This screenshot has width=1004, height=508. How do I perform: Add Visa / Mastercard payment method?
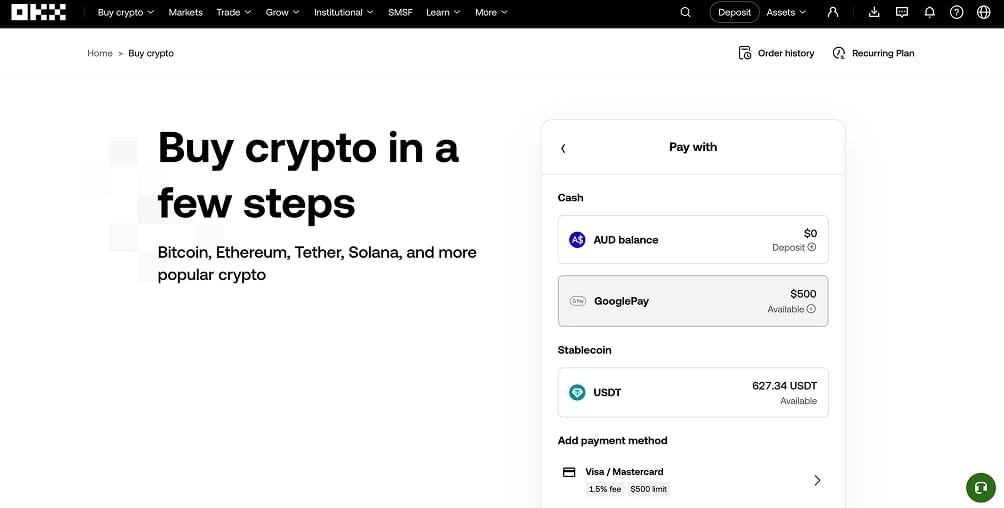click(693, 480)
